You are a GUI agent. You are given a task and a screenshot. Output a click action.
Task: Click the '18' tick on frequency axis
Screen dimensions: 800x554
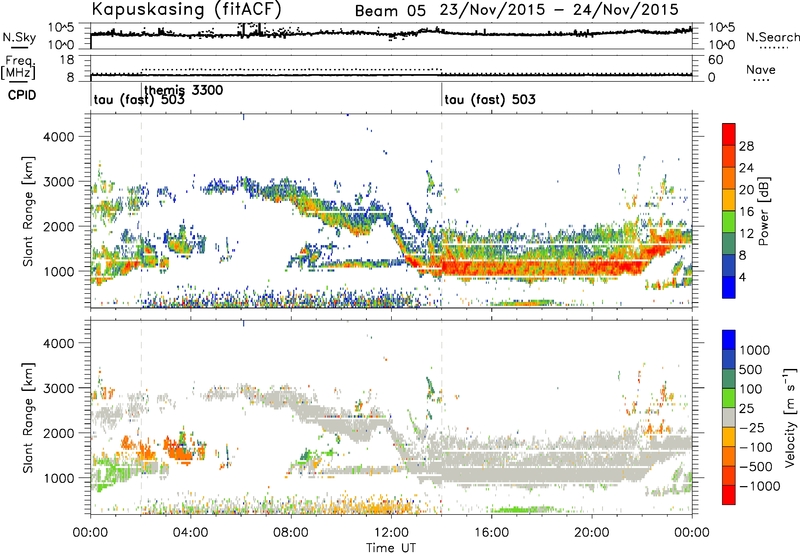tap(66, 60)
